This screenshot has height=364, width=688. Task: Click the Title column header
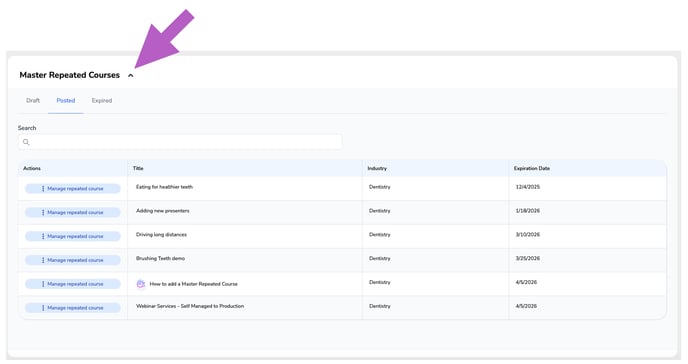[138, 168]
